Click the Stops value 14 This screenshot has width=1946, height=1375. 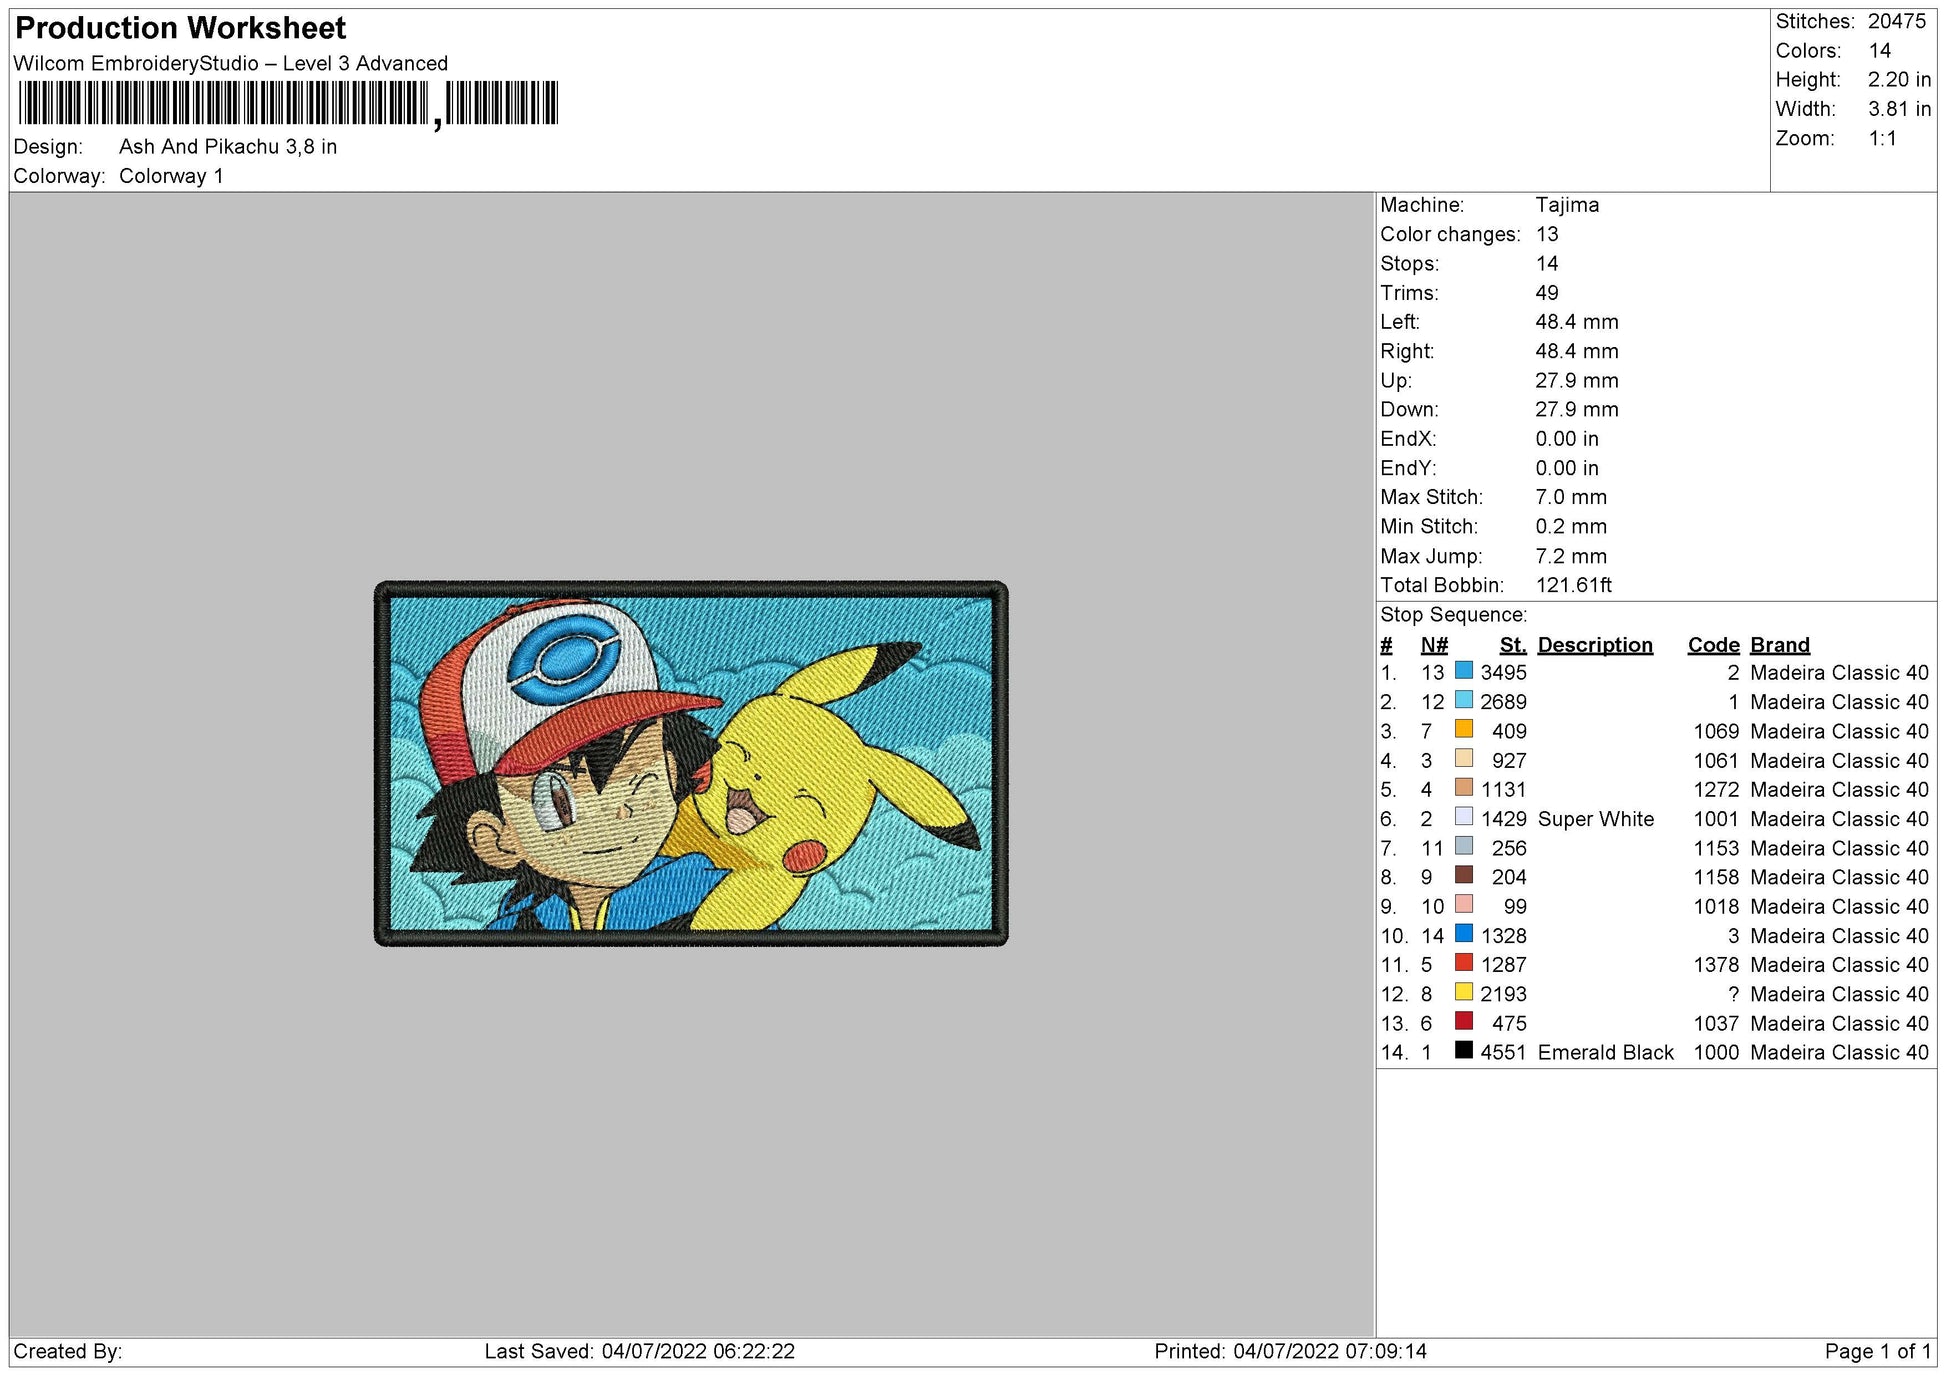(1547, 264)
